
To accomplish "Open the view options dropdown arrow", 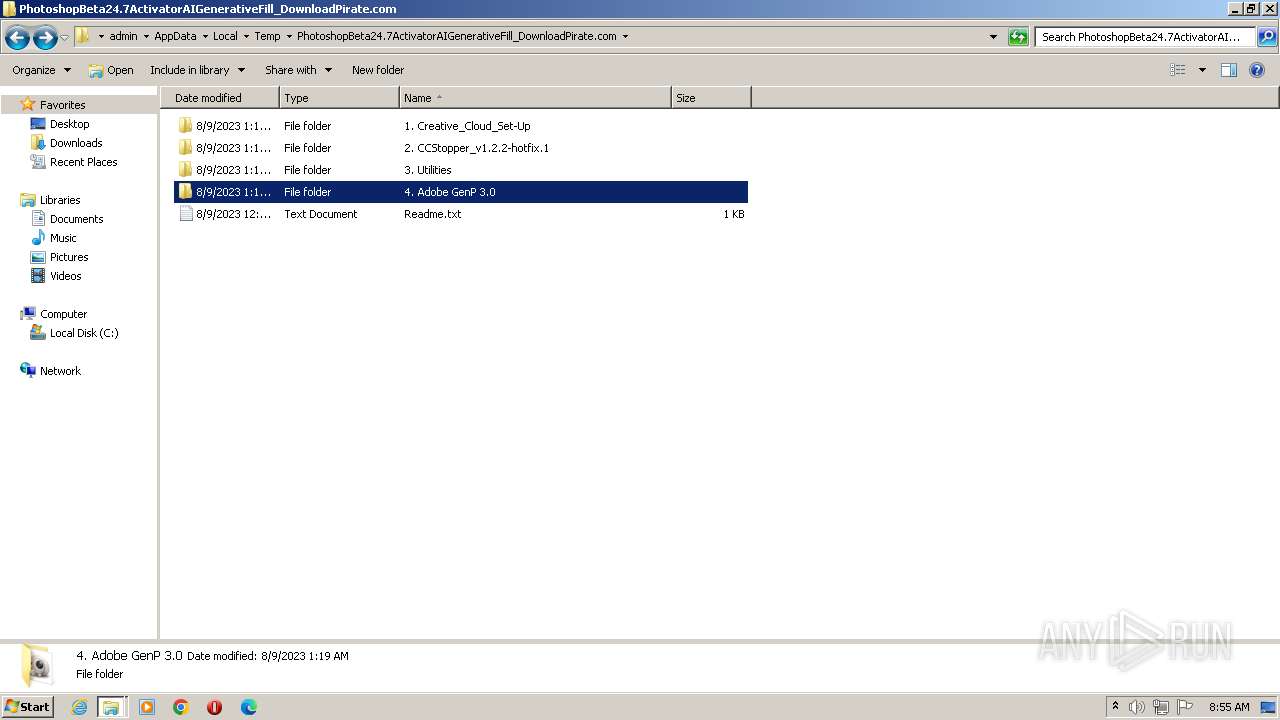I will coord(1202,70).
